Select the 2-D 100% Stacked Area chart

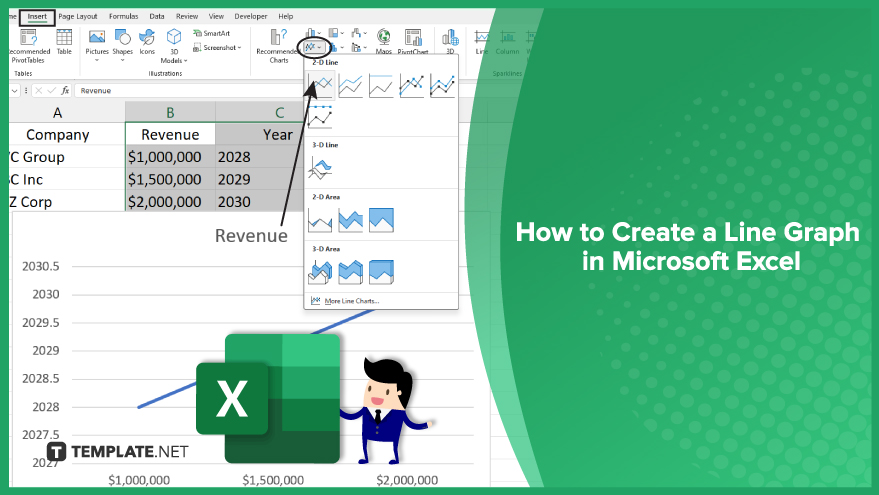pyautogui.click(x=381, y=220)
